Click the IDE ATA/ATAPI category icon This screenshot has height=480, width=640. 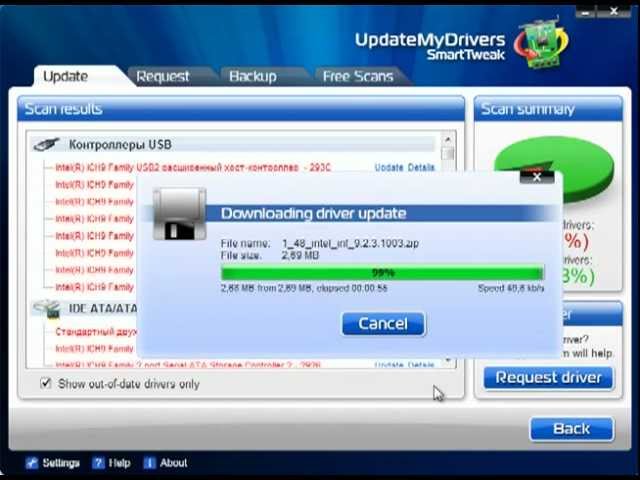47,309
